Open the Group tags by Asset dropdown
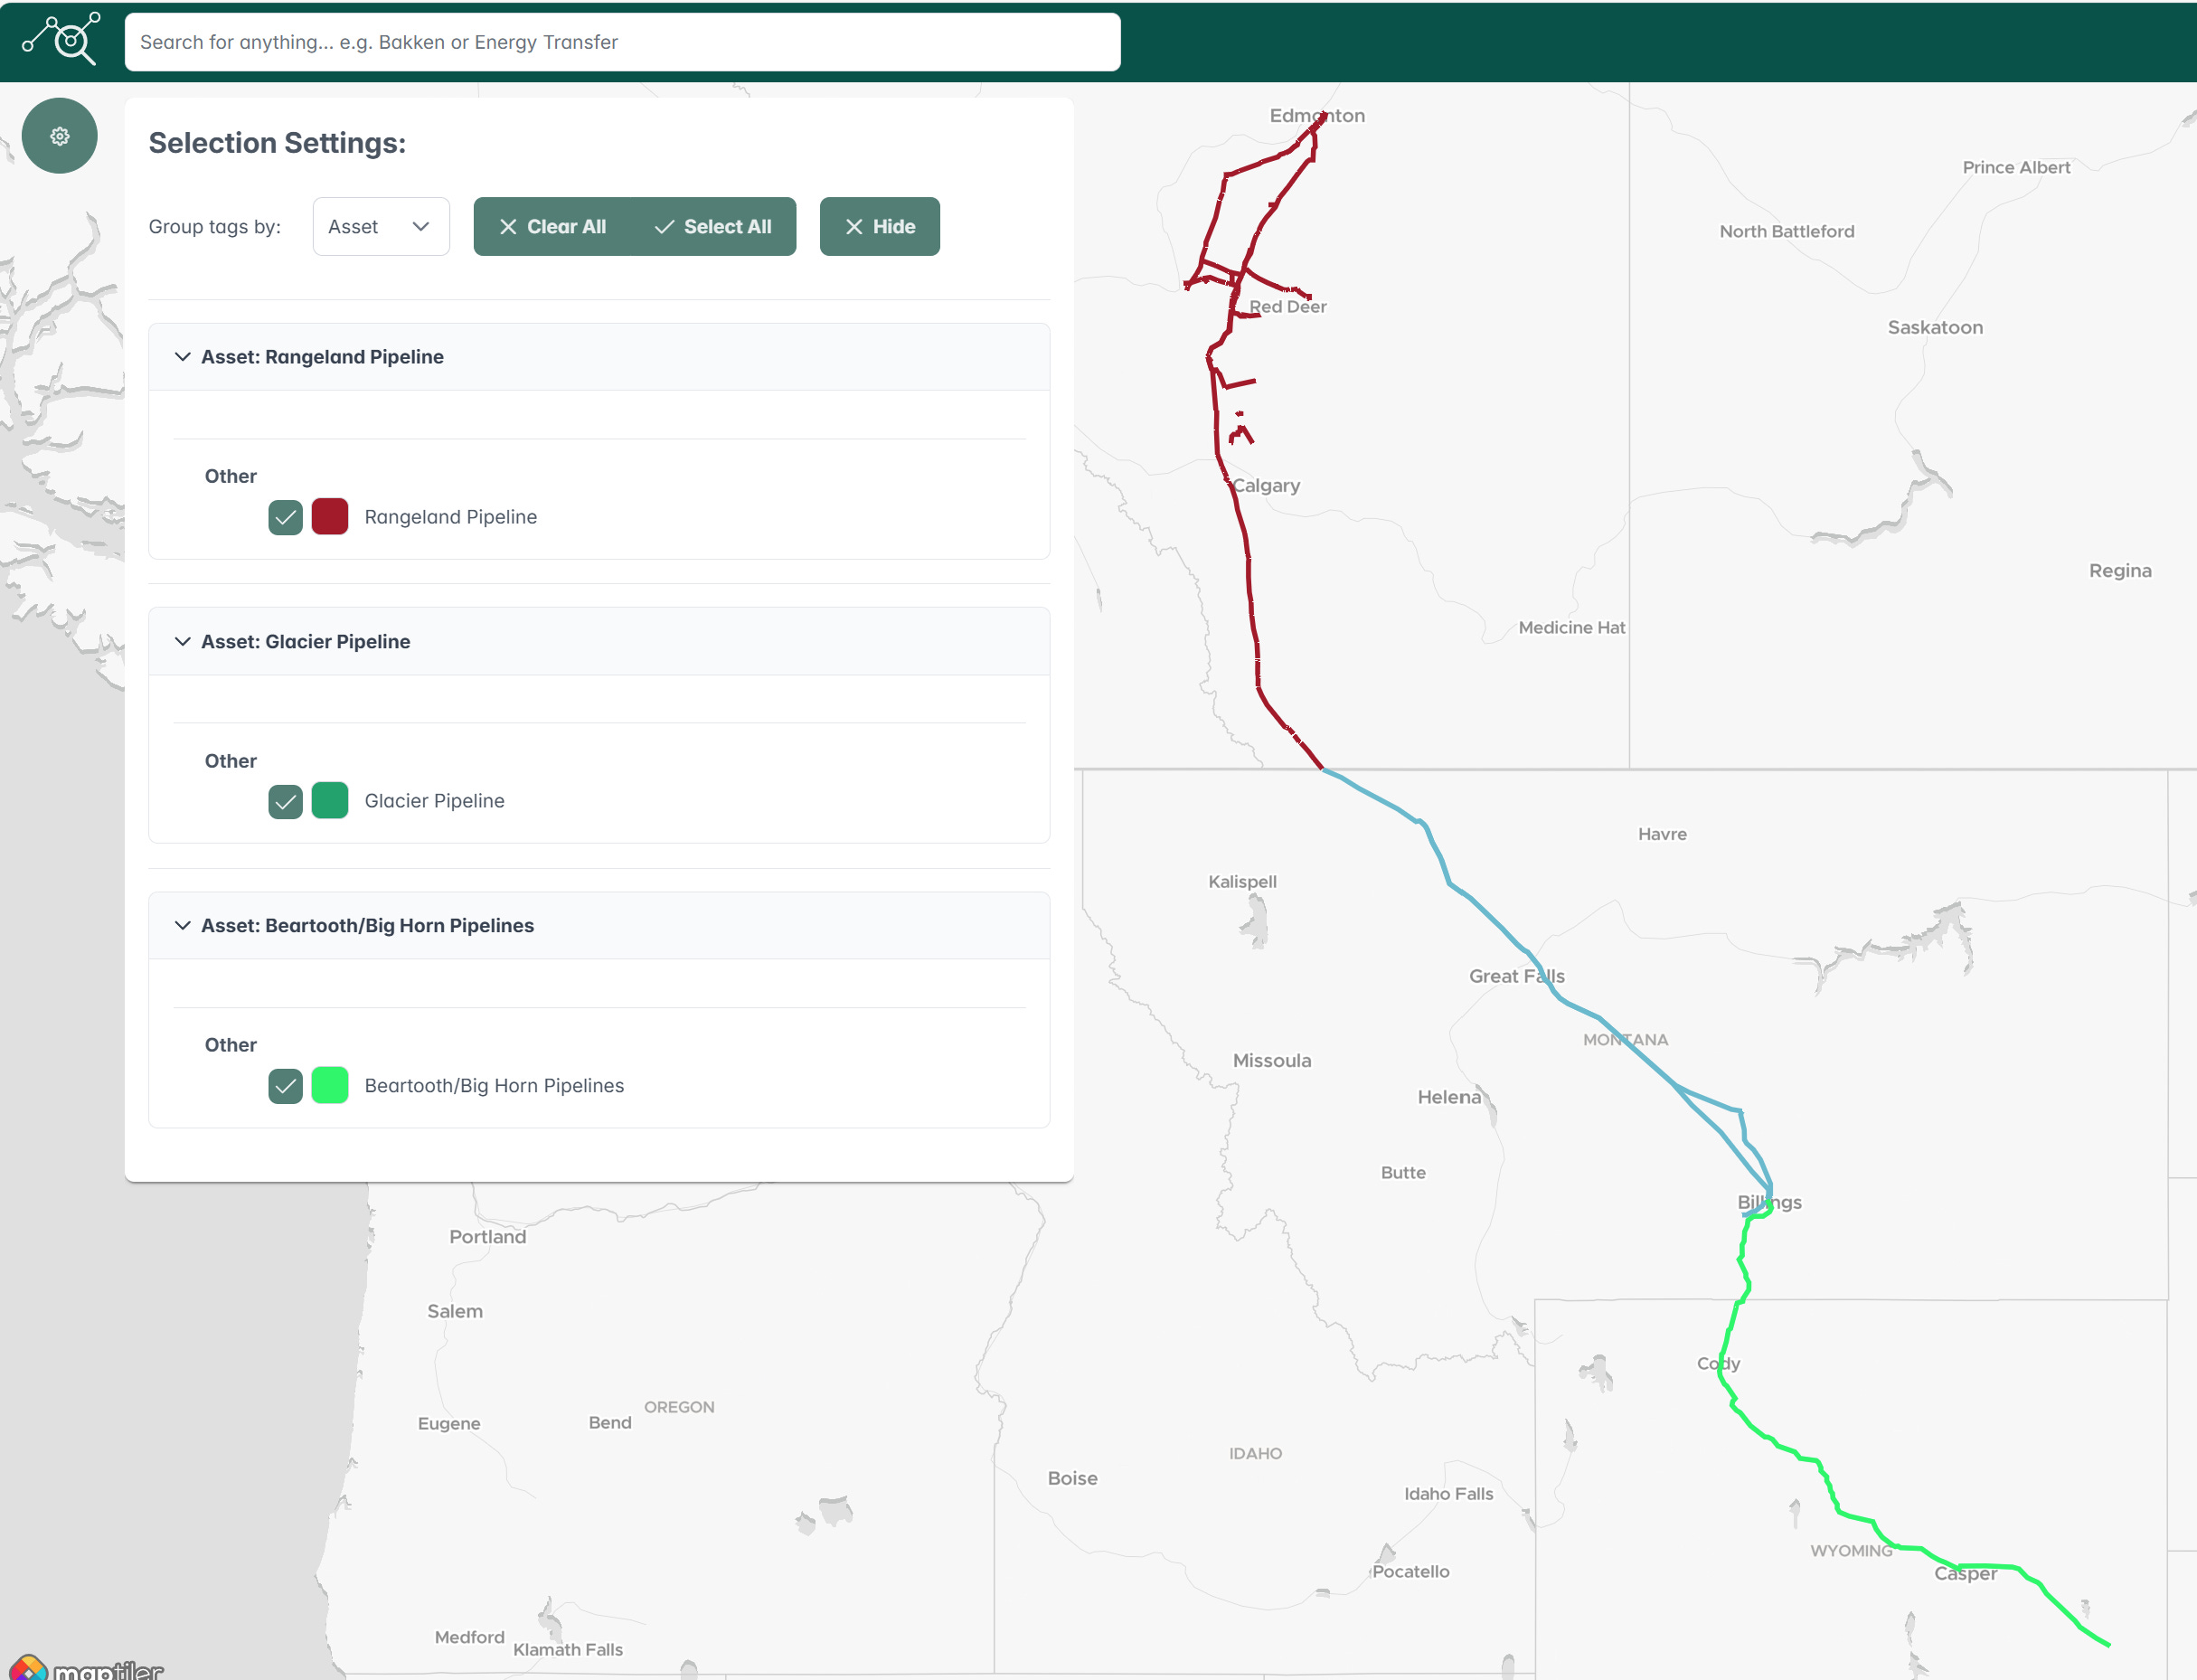2197x1680 pixels. click(380, 227)
